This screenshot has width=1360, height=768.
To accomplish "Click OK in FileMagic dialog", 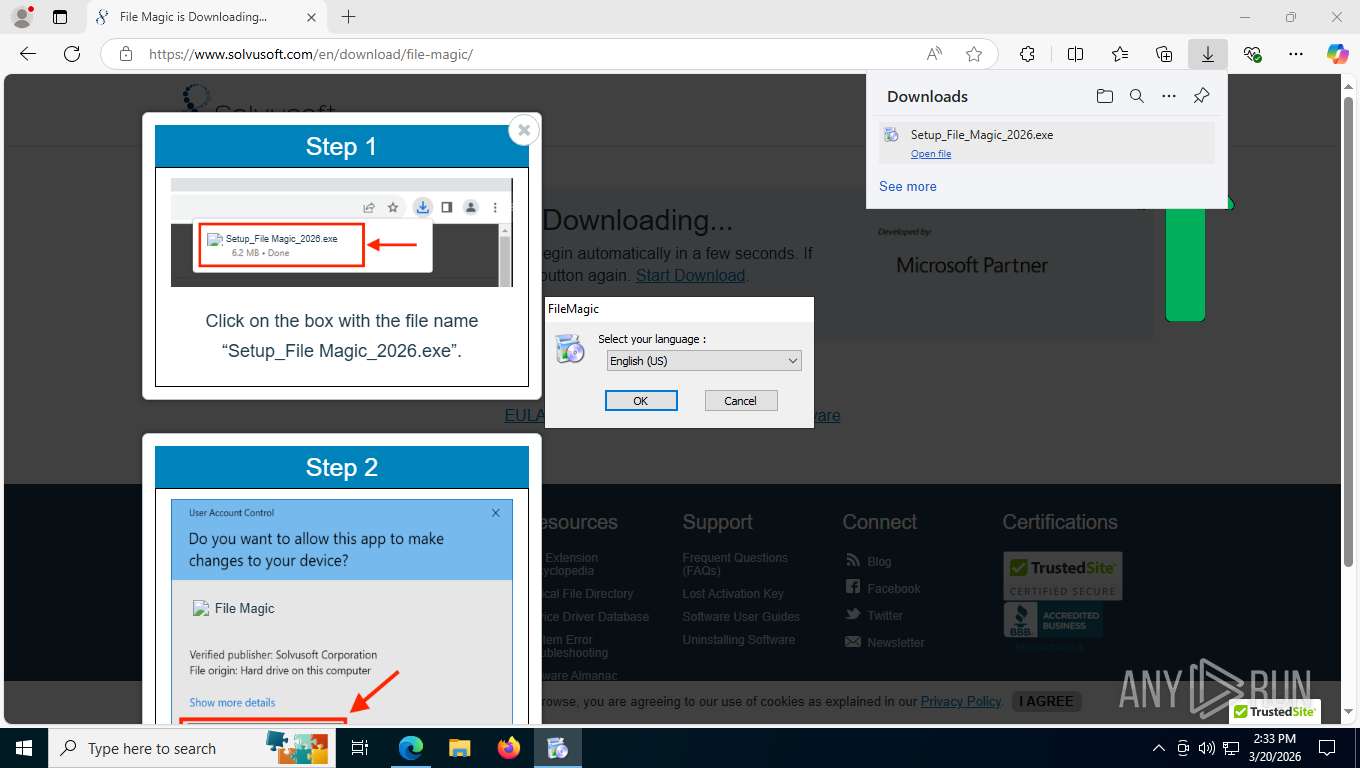I will point(641,400).
